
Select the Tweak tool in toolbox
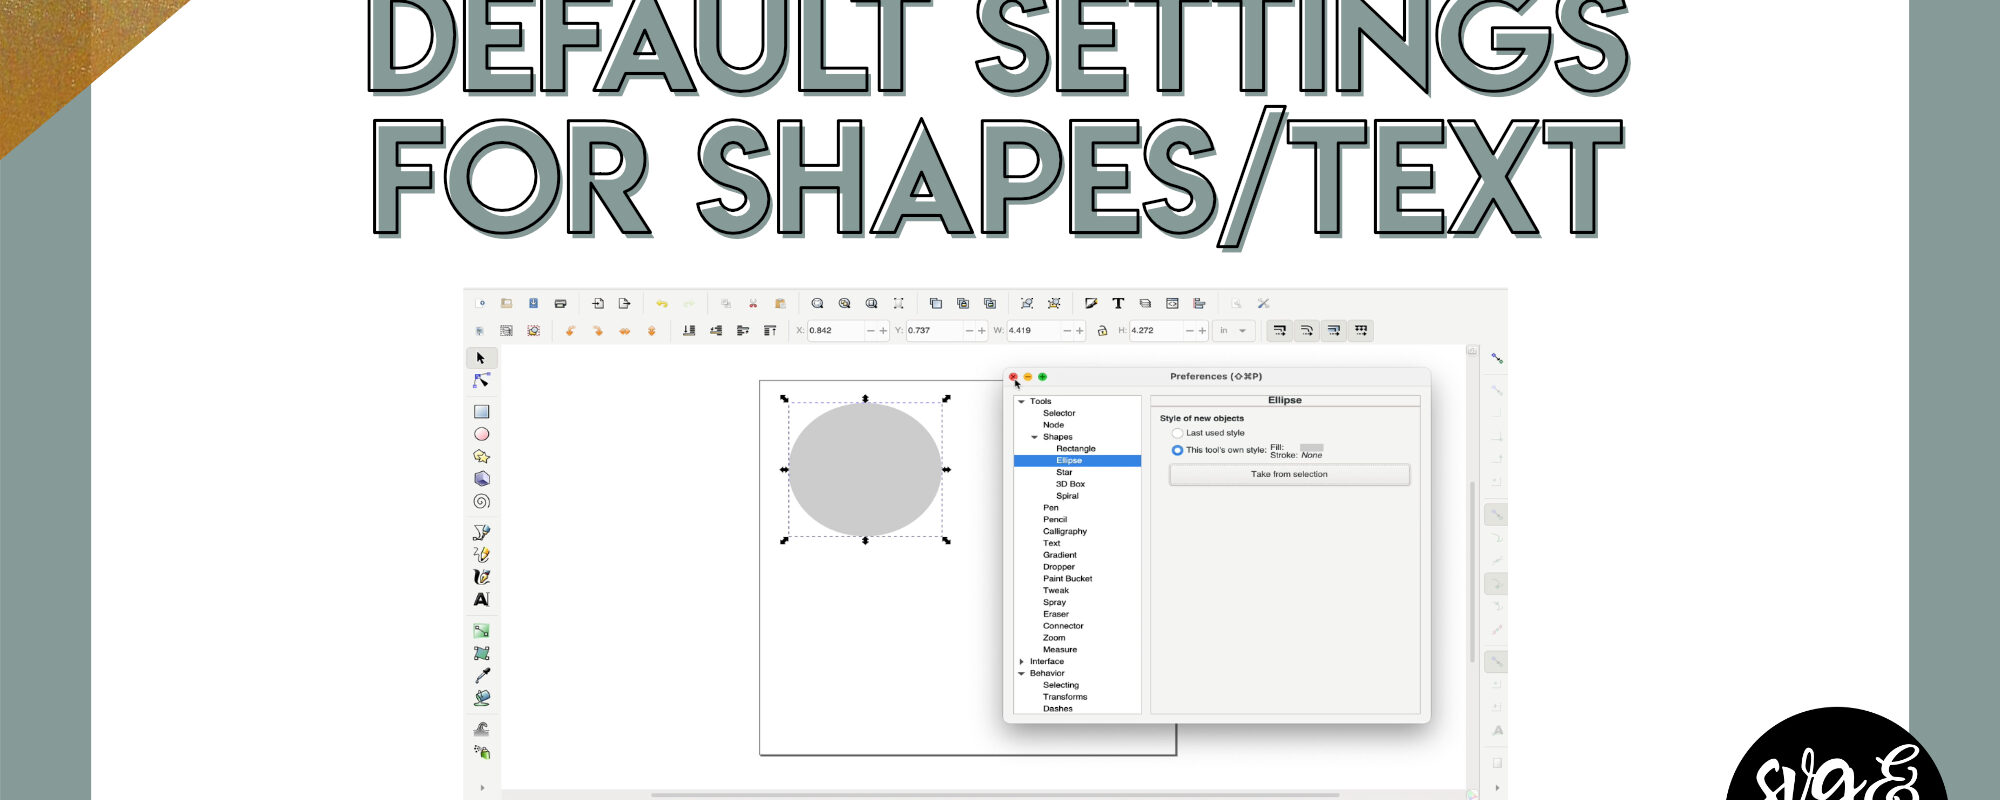coord(481,729)
